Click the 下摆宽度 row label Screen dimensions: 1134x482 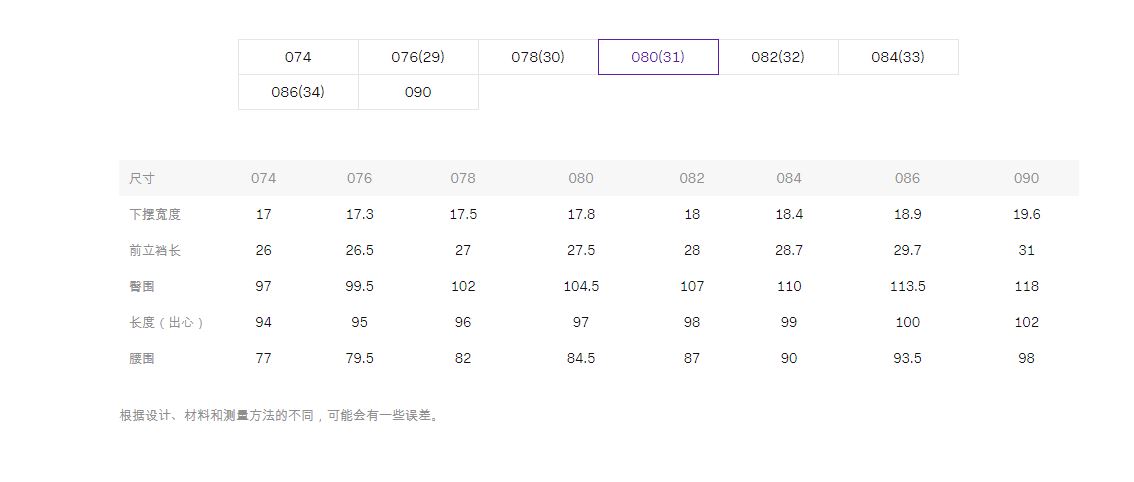(x=155, y=214)
